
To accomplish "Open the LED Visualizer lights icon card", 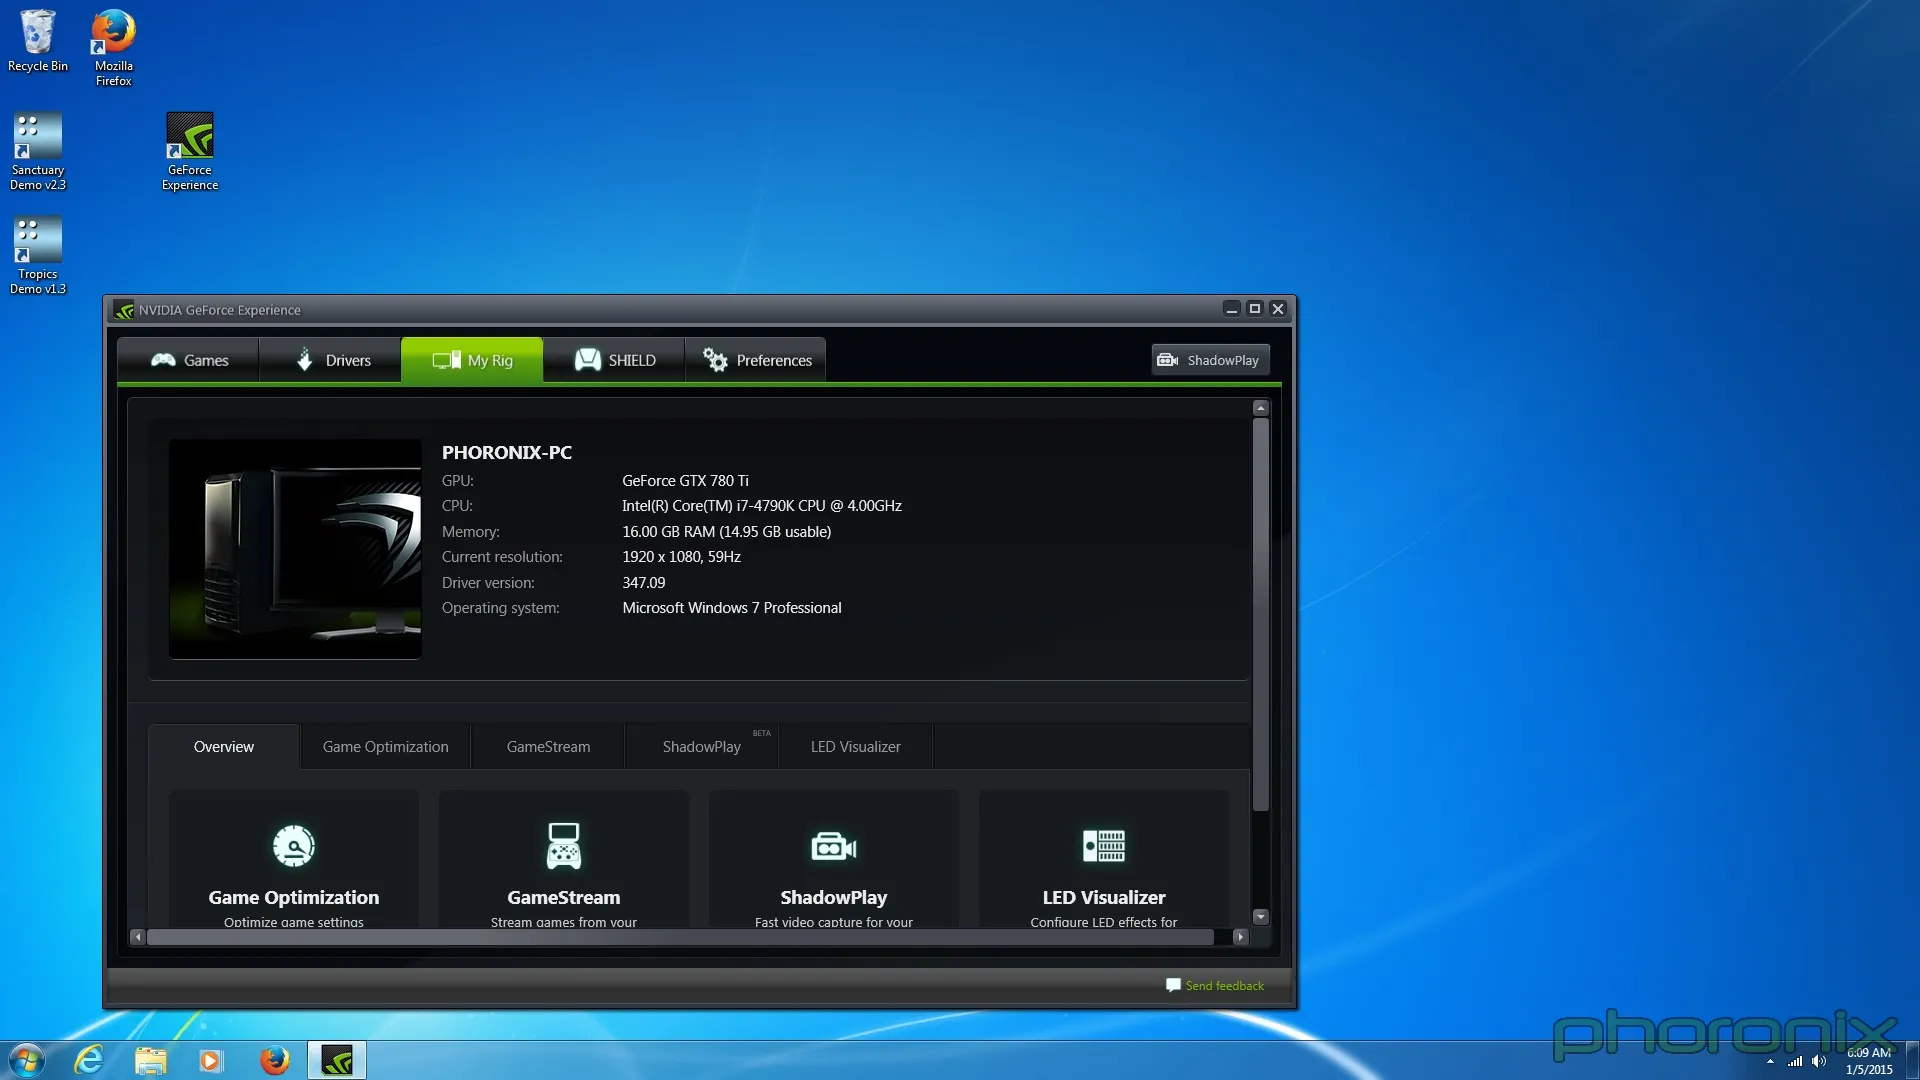I will [1103, 845].
